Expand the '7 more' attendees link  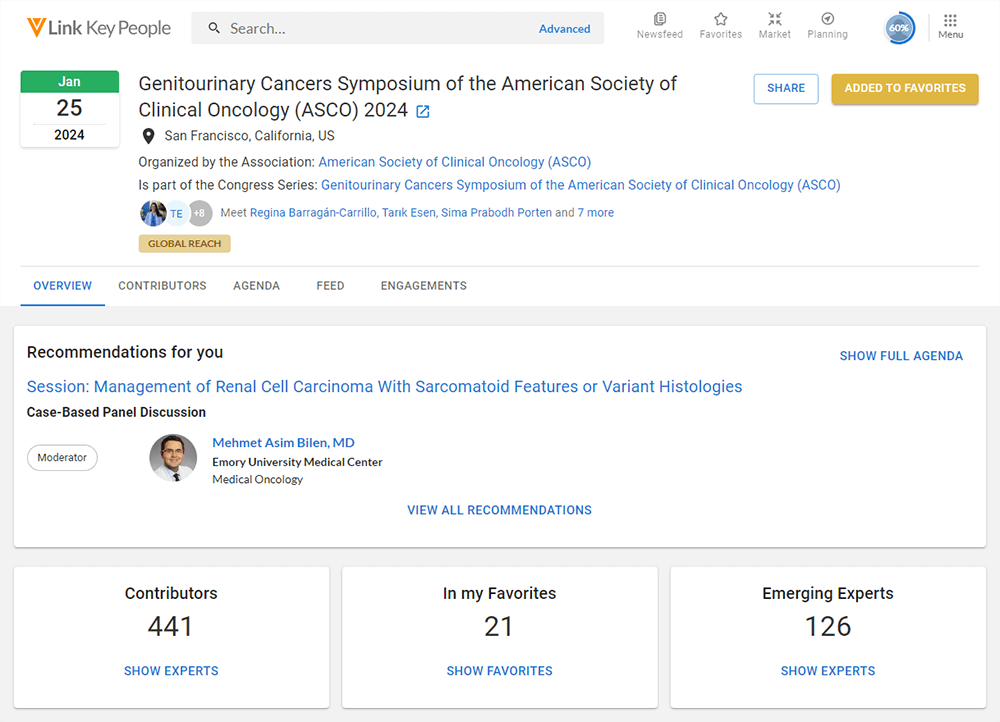[x=596, y=213]
